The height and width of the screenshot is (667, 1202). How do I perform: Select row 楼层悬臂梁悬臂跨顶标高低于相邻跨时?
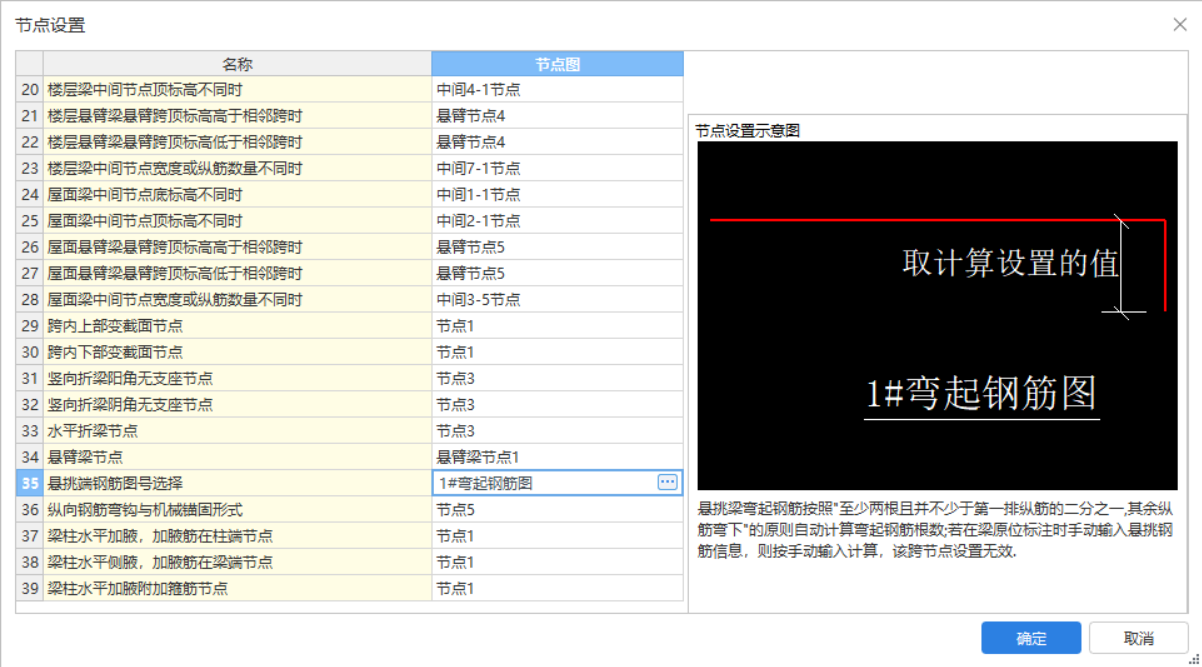coord(237,142)
